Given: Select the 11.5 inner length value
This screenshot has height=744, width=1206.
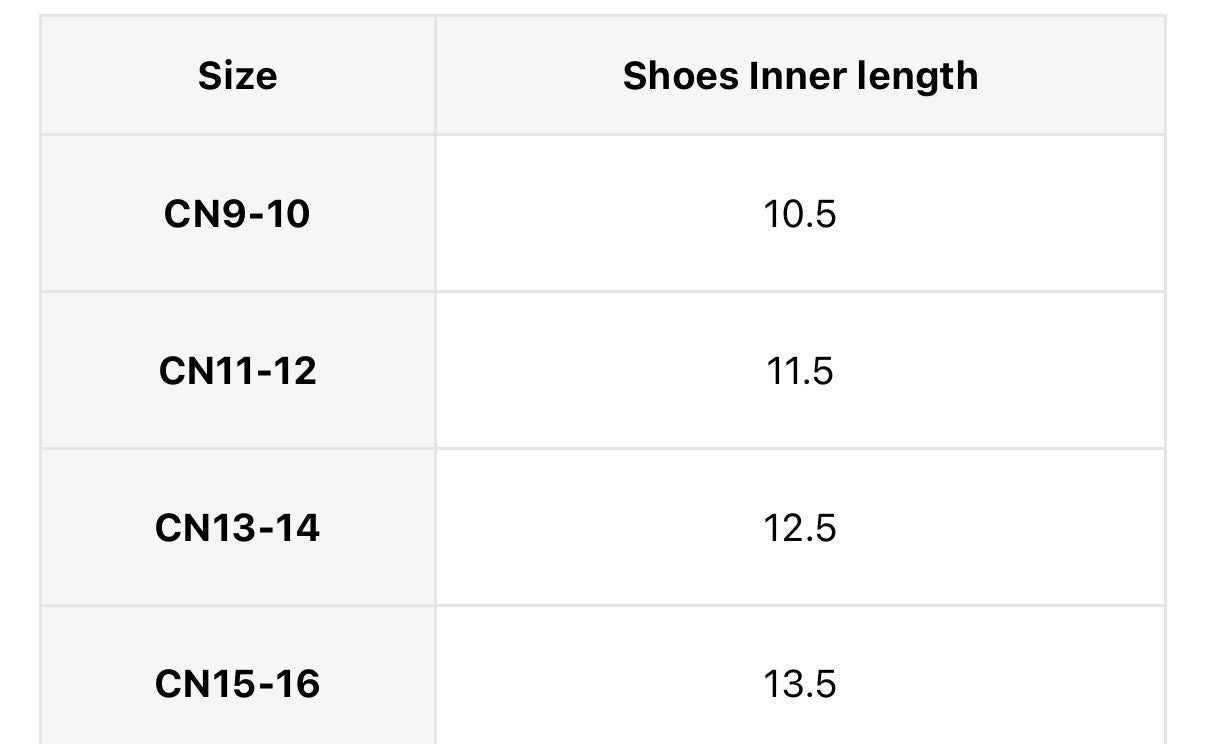Looking at the screenshot, I should 800,371.
